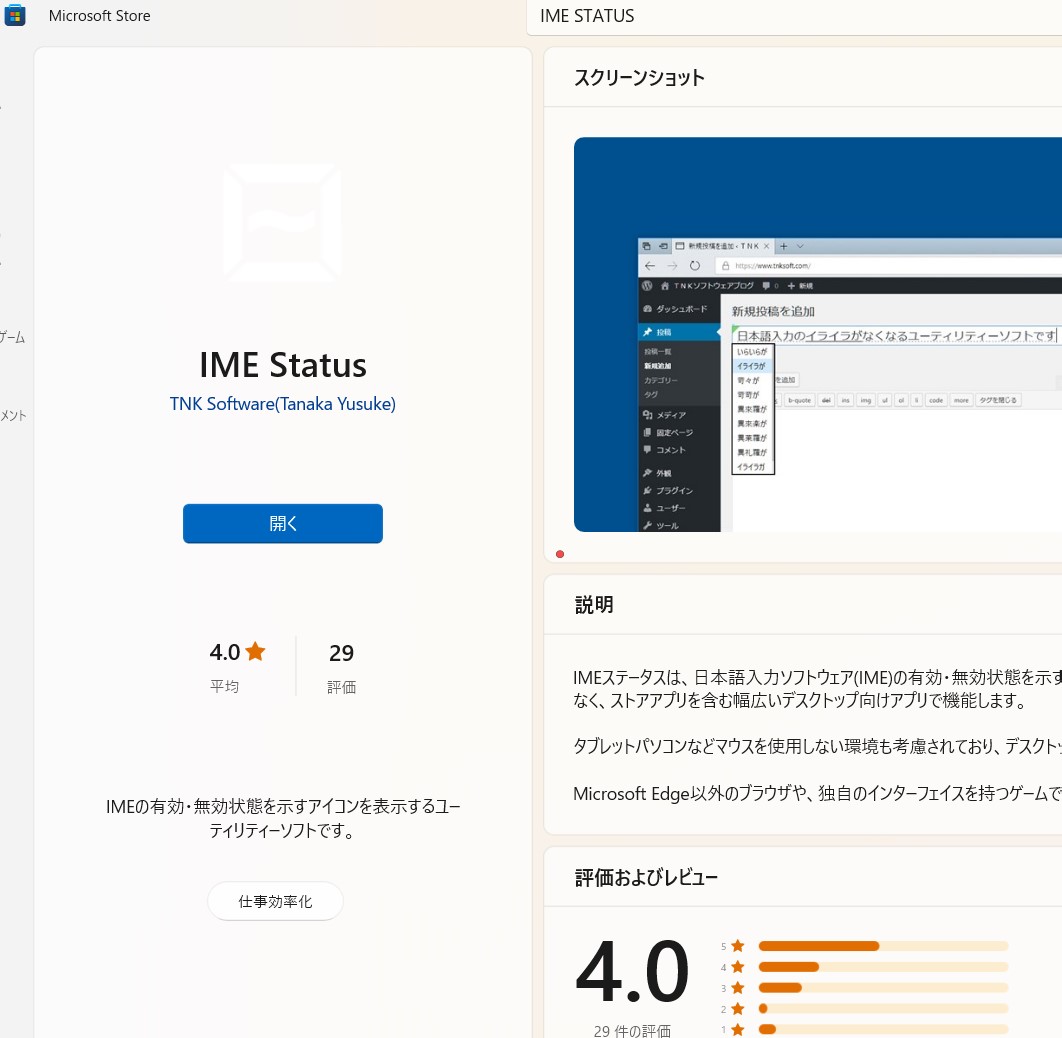Click the Microsoft Store logo in the top bar
The image size is (1062, 1038).
point(14,15)
